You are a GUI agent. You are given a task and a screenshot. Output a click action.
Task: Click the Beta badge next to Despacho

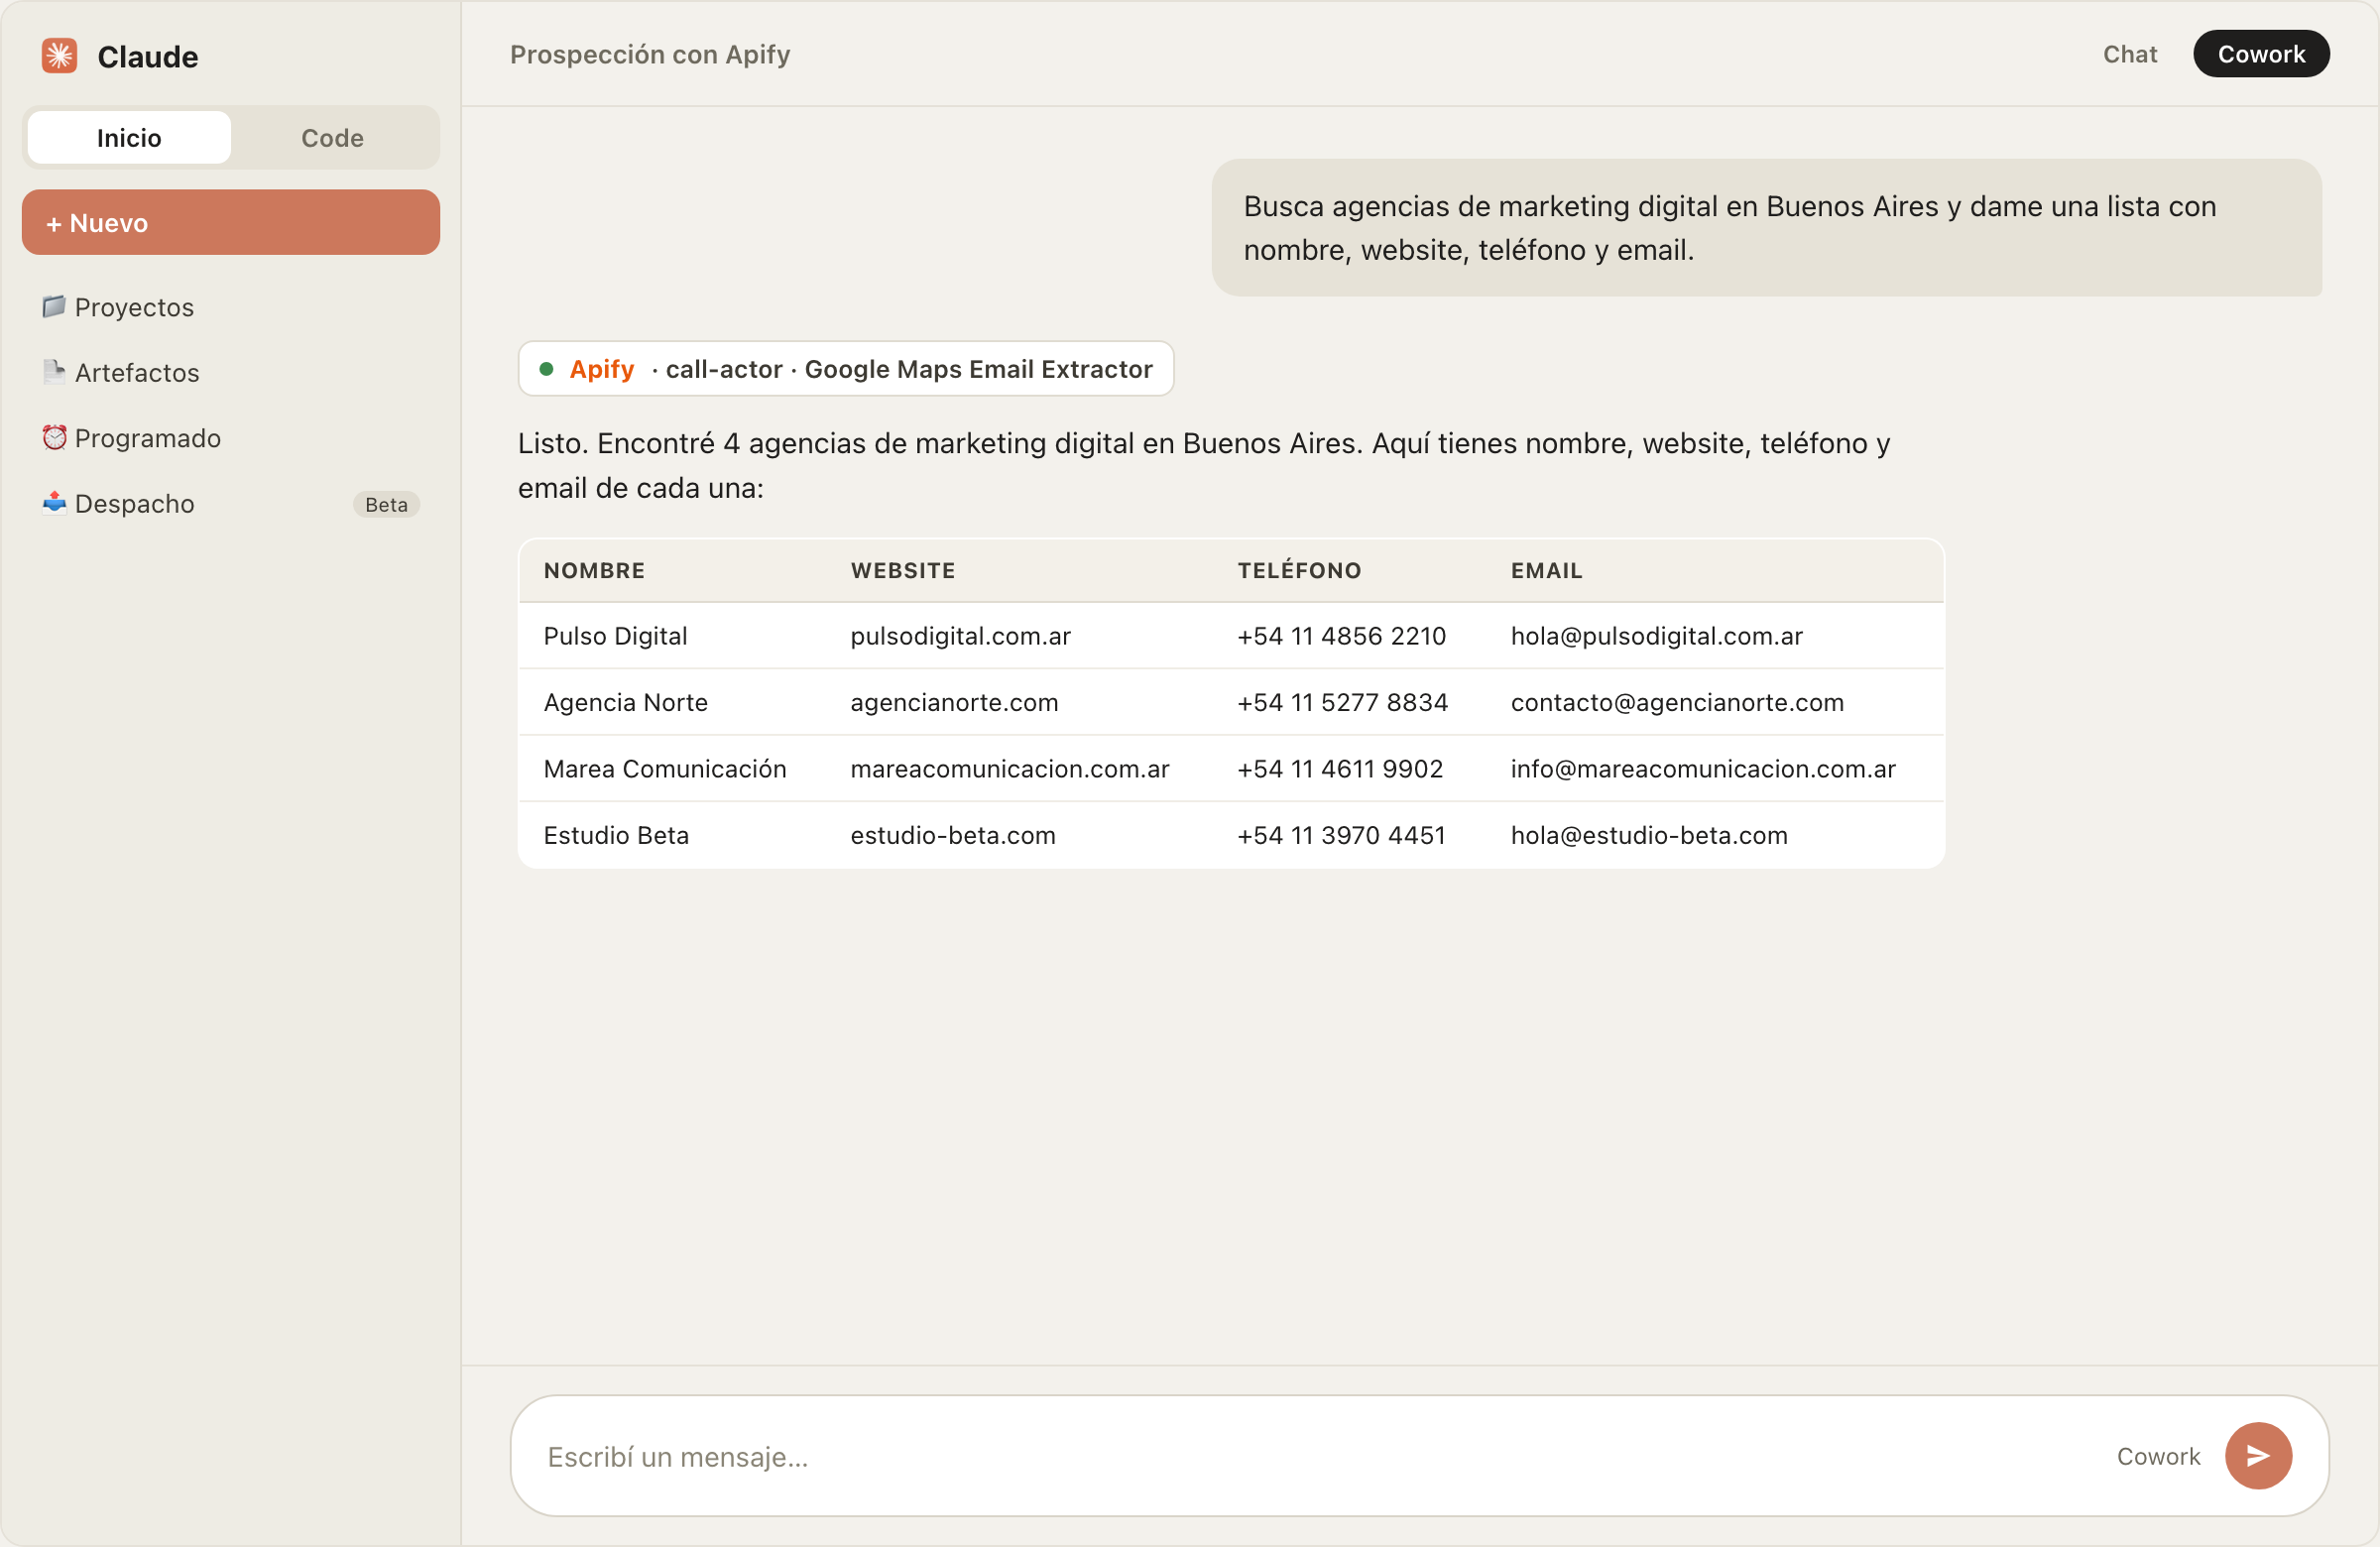pyautogui.click(x=386, y=504)
